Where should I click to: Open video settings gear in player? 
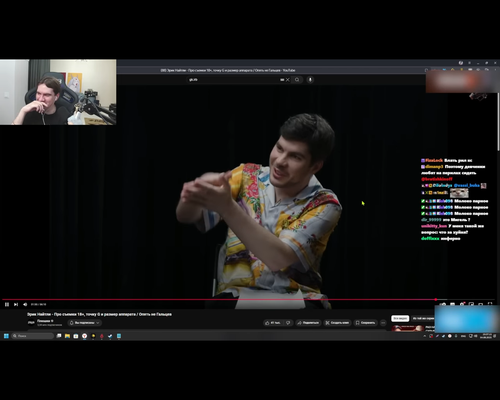click(462, 304)
